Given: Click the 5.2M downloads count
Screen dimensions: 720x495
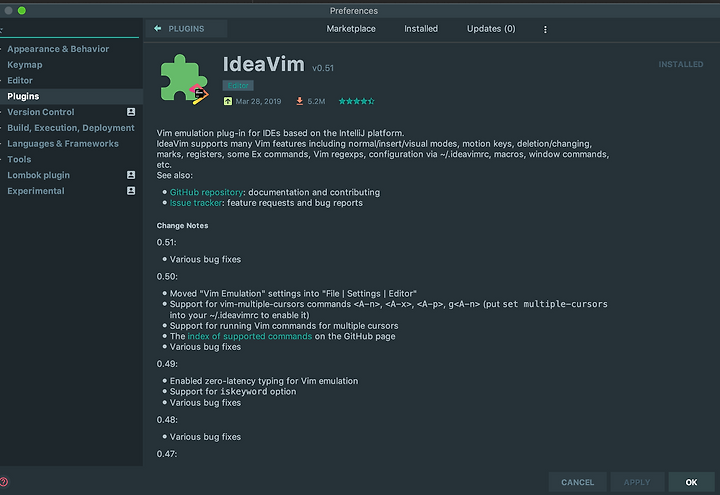Looking at the screenshot, I should 316,101.
